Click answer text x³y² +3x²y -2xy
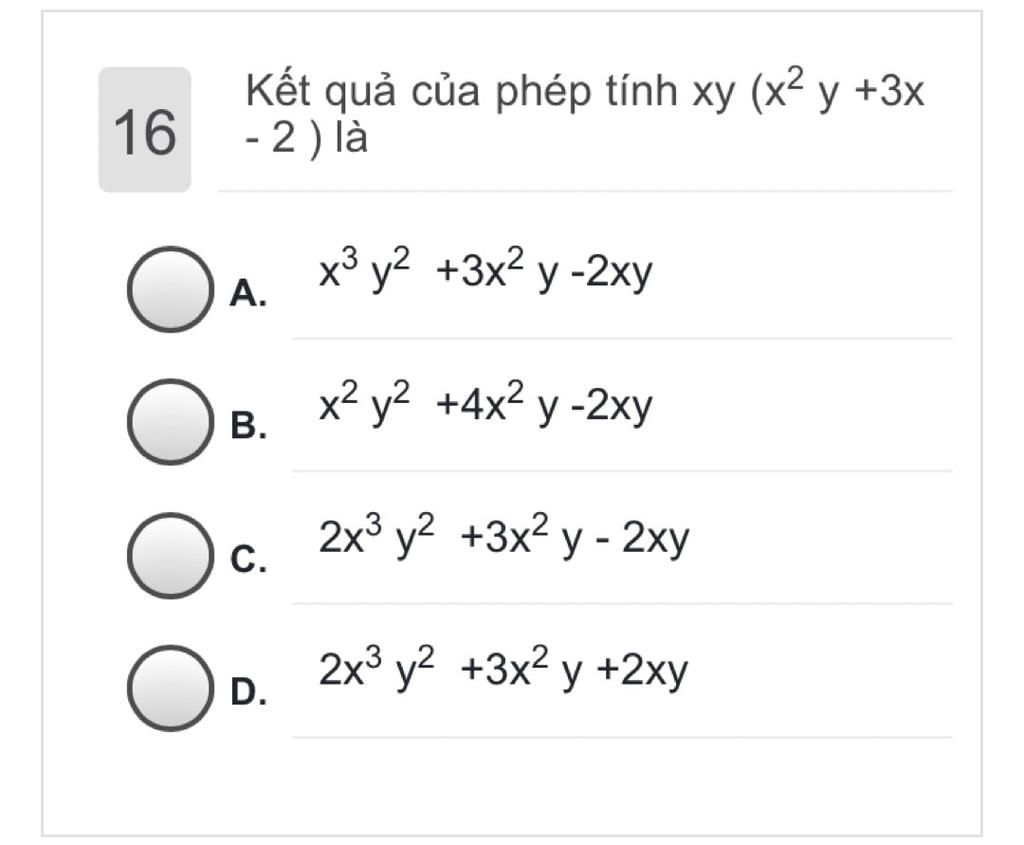This screenshot has width=1024, height=845. (x=485, y=270)
